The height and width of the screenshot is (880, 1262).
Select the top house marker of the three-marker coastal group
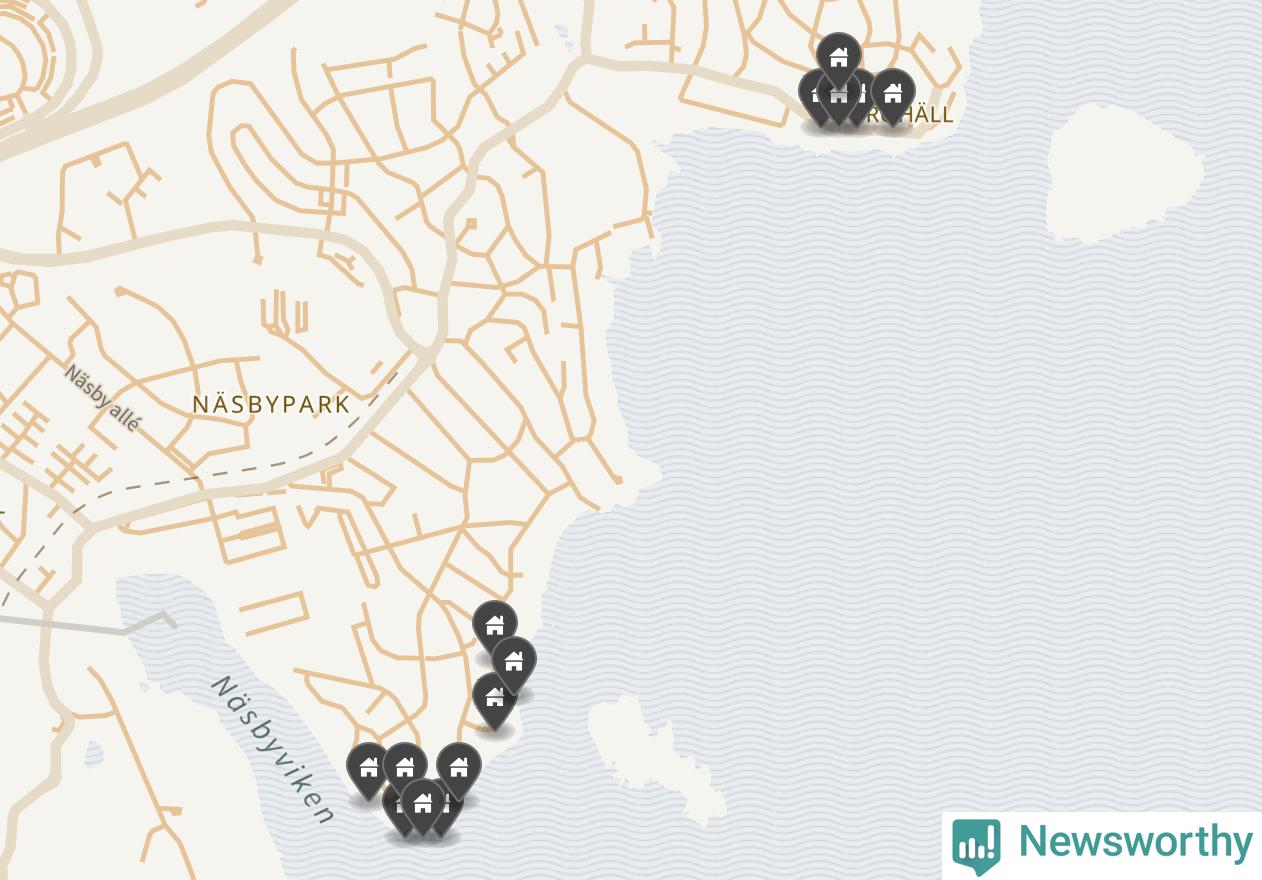[494, 626]
